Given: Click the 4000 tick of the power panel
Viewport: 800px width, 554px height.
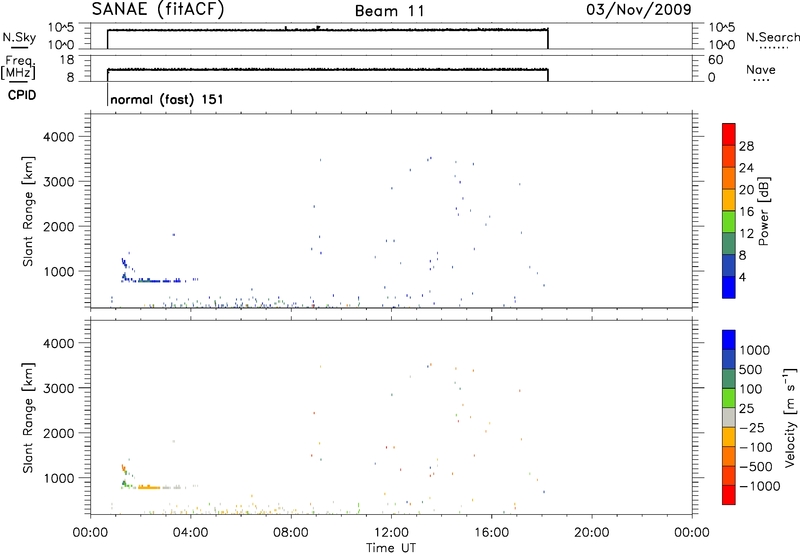Looking at the screenshot, I should coord(59,137).
